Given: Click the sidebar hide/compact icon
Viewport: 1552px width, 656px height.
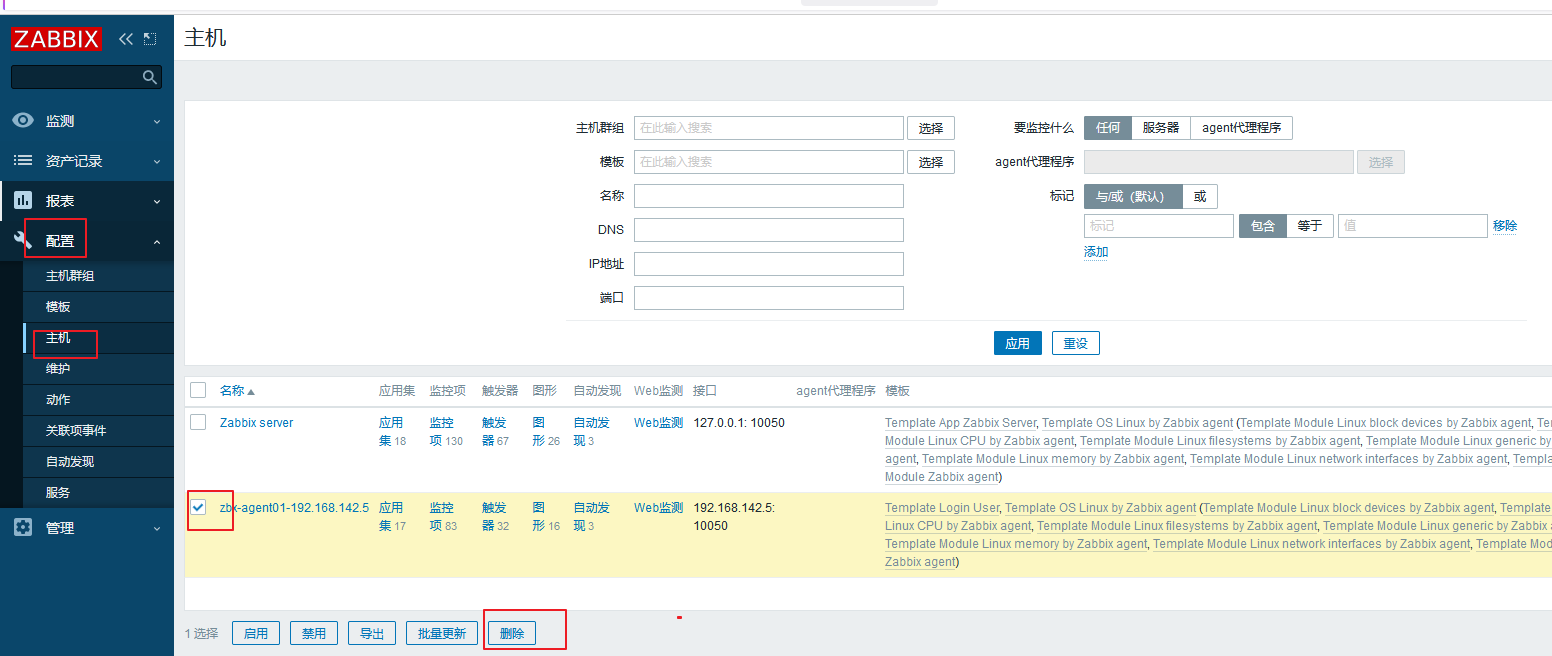Looking at the screenshot, I should [150, 39].
